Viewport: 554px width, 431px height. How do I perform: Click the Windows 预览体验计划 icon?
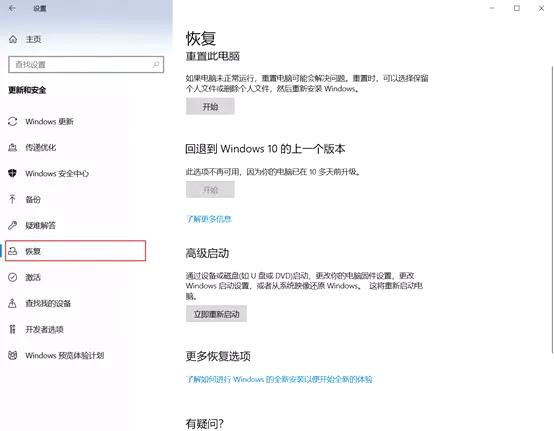[x=13, y=355]
